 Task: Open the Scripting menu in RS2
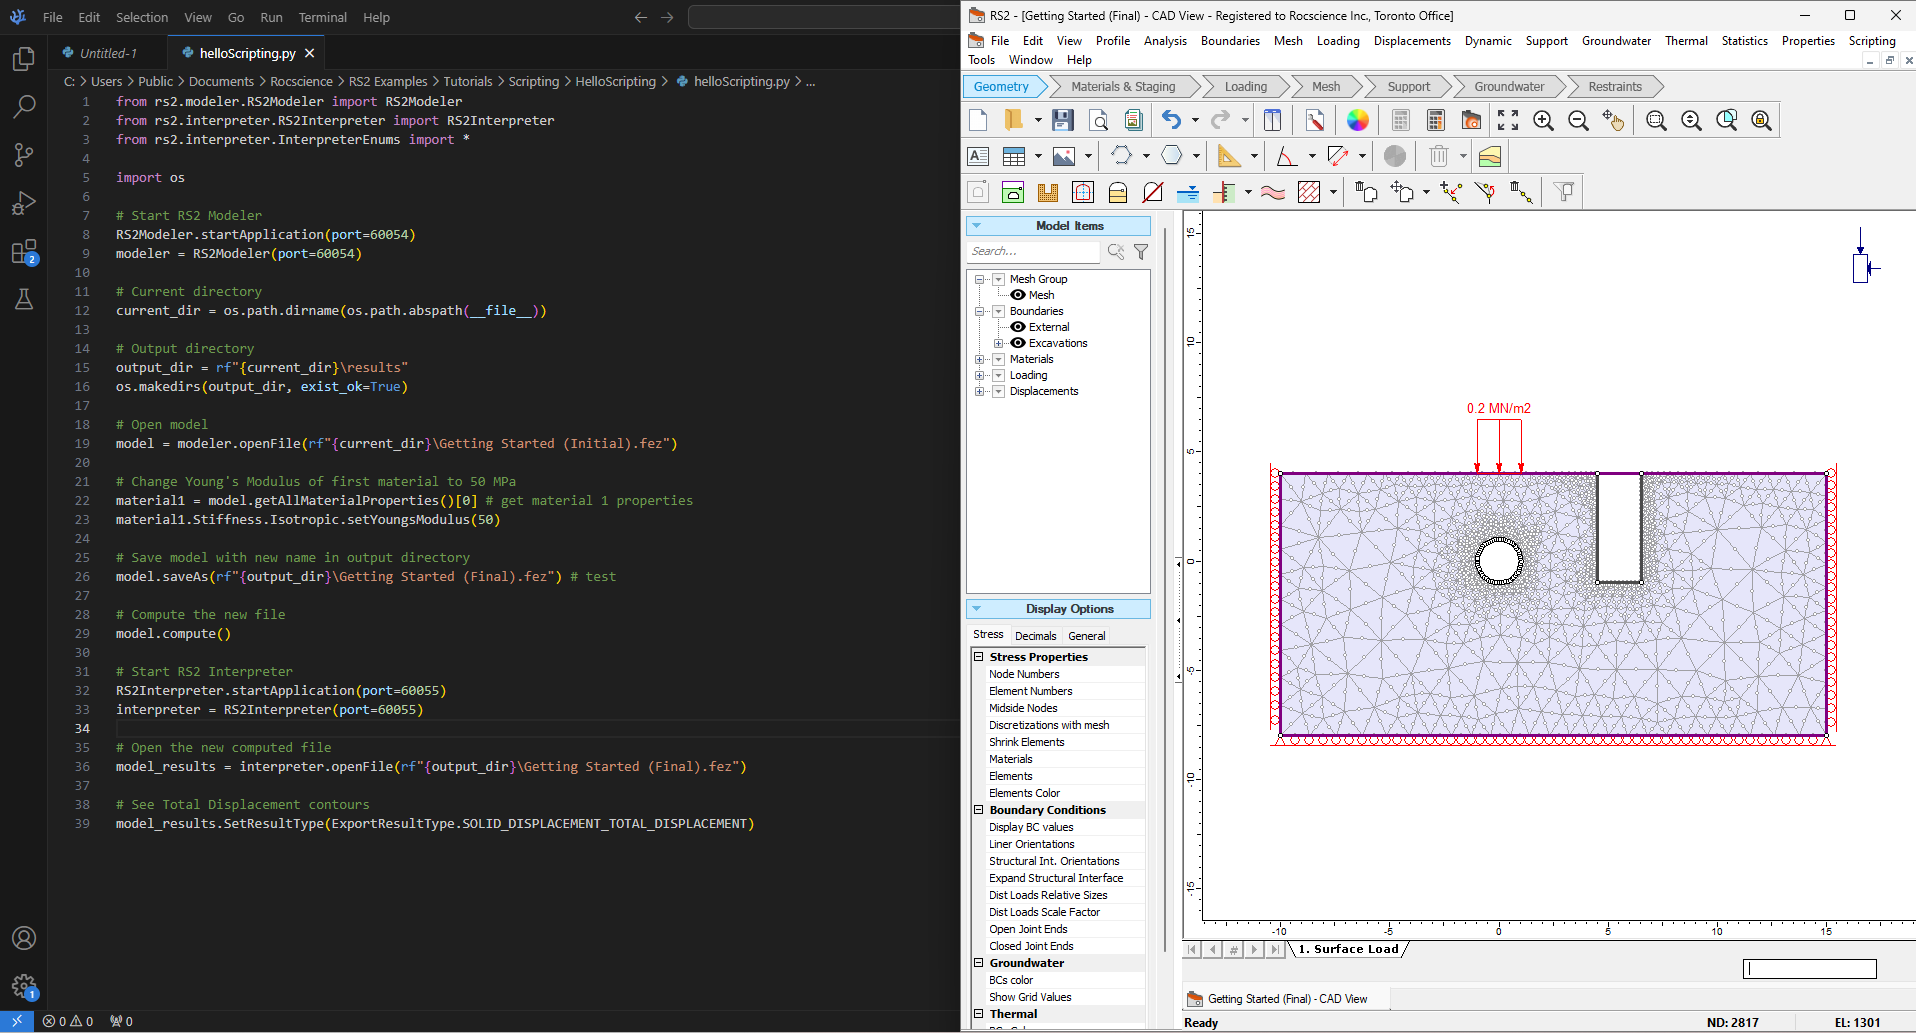(1872, 41)
